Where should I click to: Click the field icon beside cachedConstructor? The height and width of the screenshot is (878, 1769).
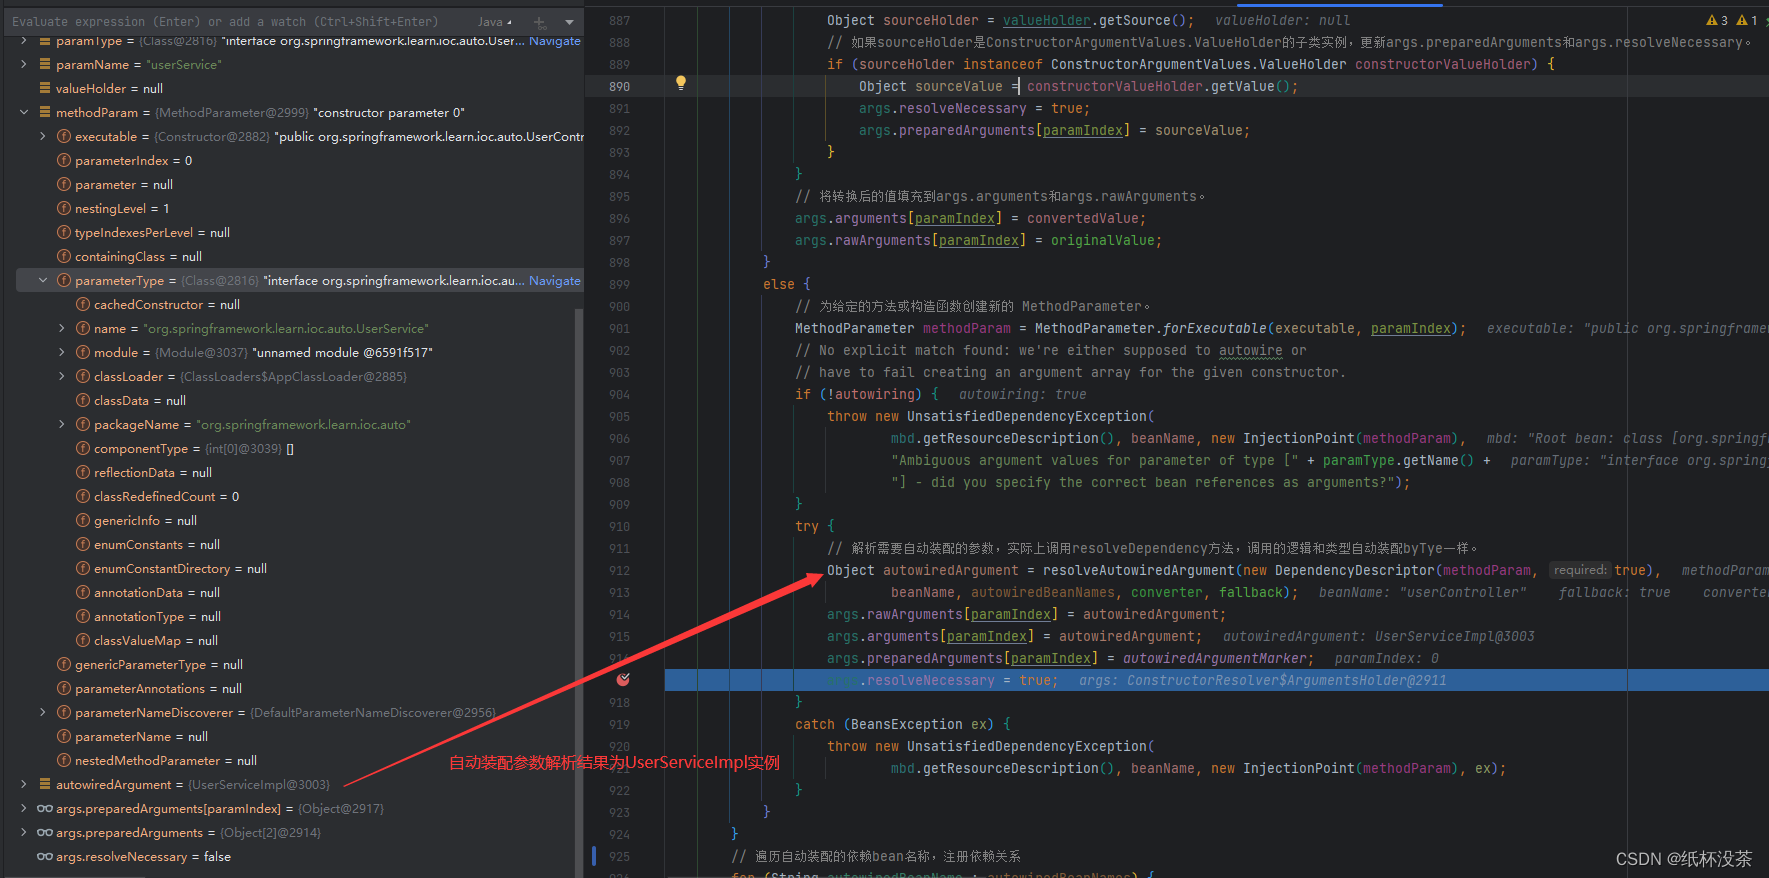click(83, 304)
